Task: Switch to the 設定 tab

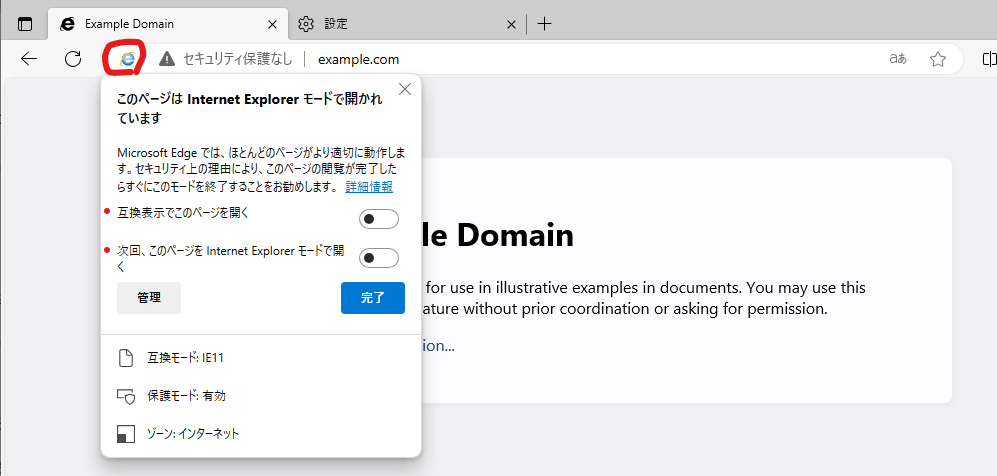Action: (x=408, y=24)
